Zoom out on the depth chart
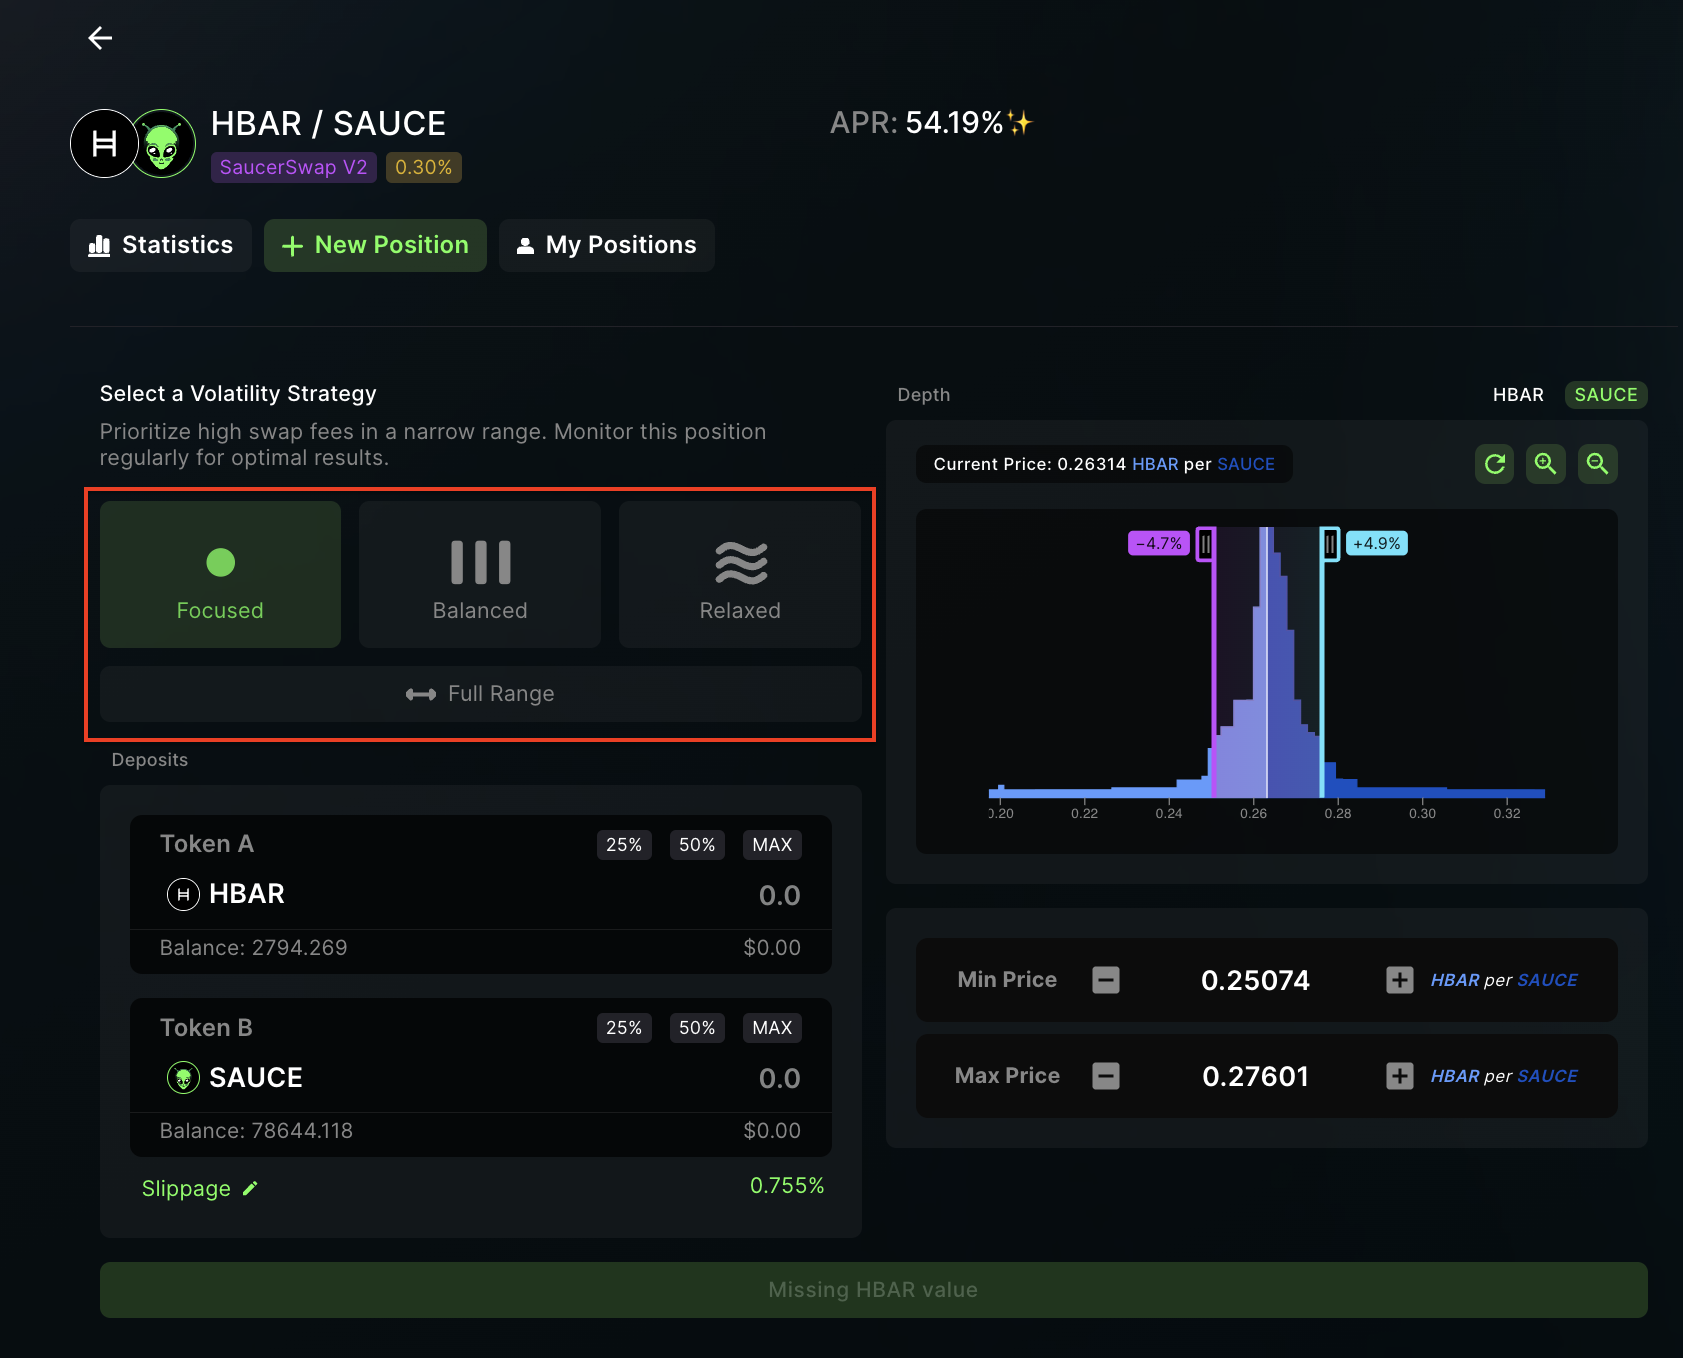Image resolution: width=1683 pixels, height=1358 pixels. click(1598, 464)
